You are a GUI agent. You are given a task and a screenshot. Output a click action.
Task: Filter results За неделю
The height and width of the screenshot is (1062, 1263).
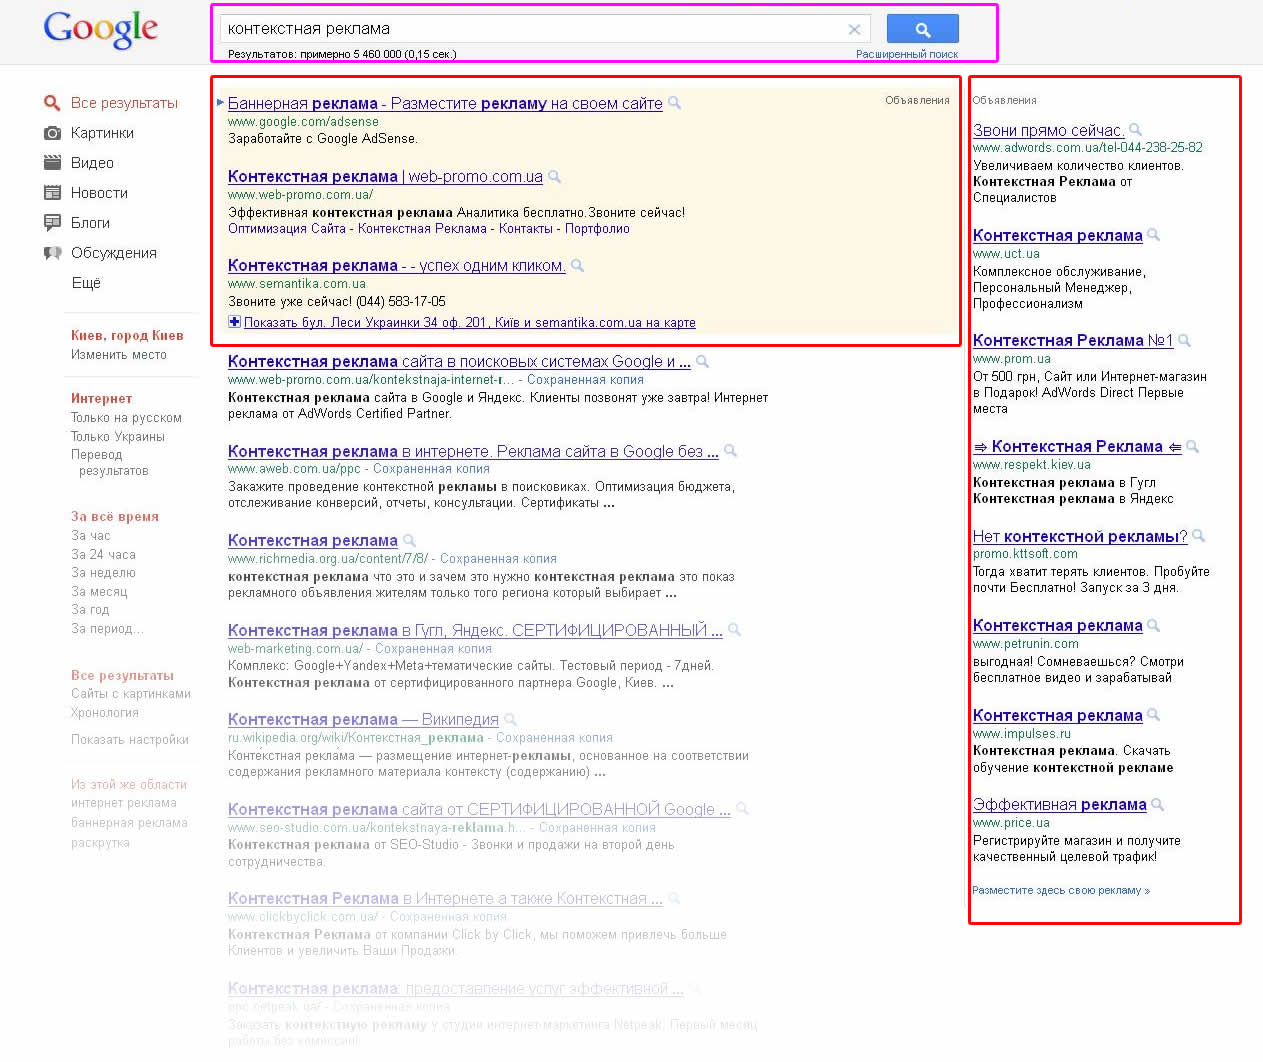pyautogui.click(x=103, y=573)
